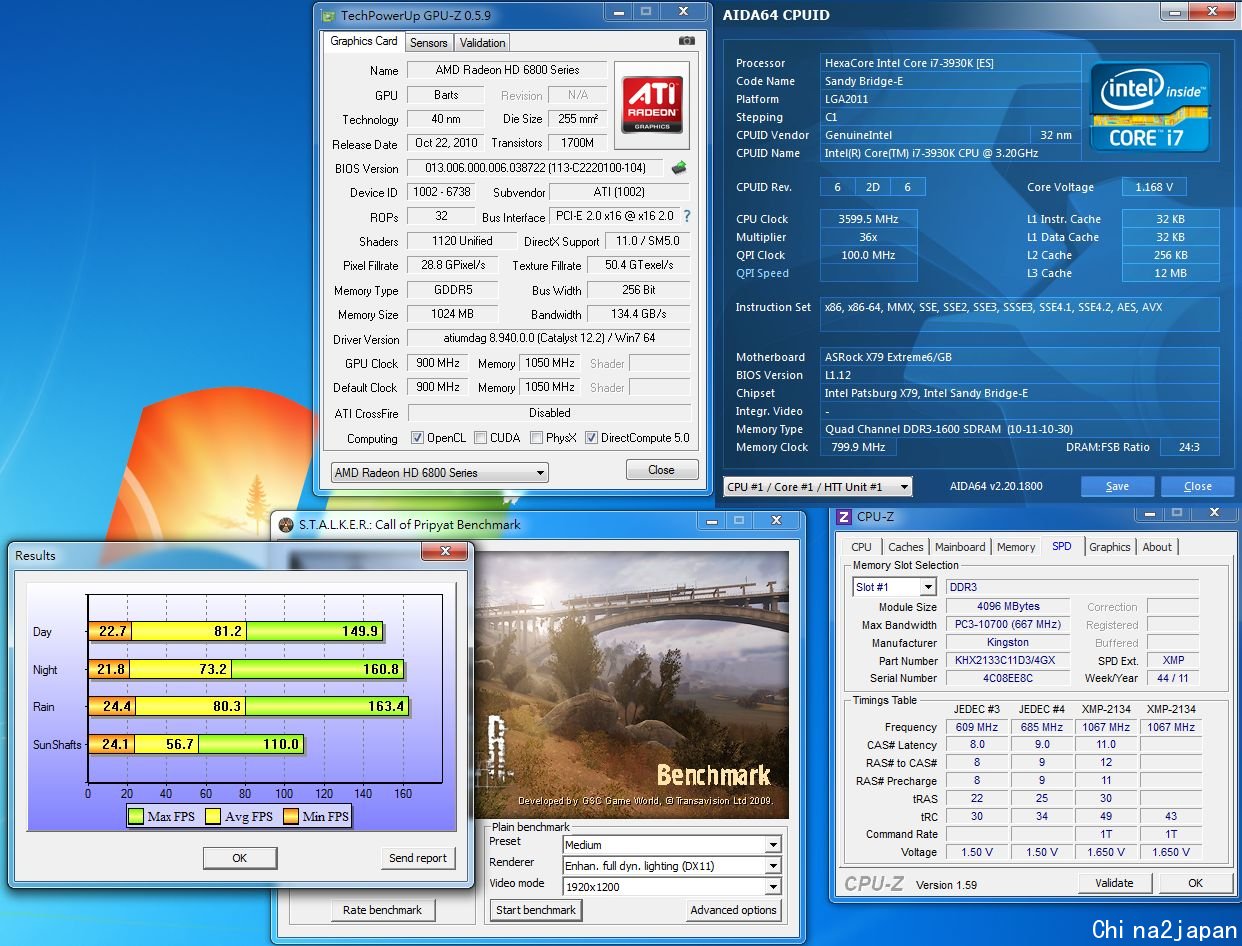The height and width of the screenshot is (946, 1242).
Task: Close the Results dialog with red X
Action: coord(443,551)
